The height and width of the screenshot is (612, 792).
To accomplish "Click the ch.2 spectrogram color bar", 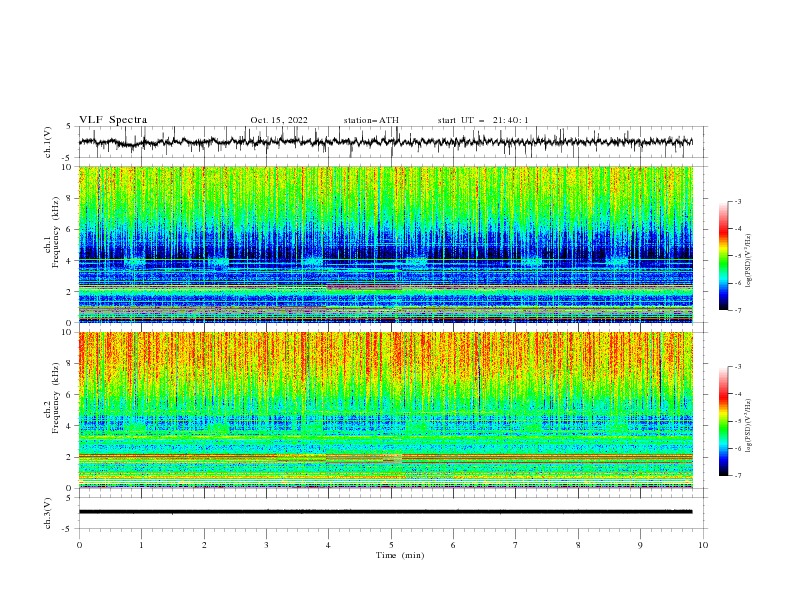I will coord(723,421).
